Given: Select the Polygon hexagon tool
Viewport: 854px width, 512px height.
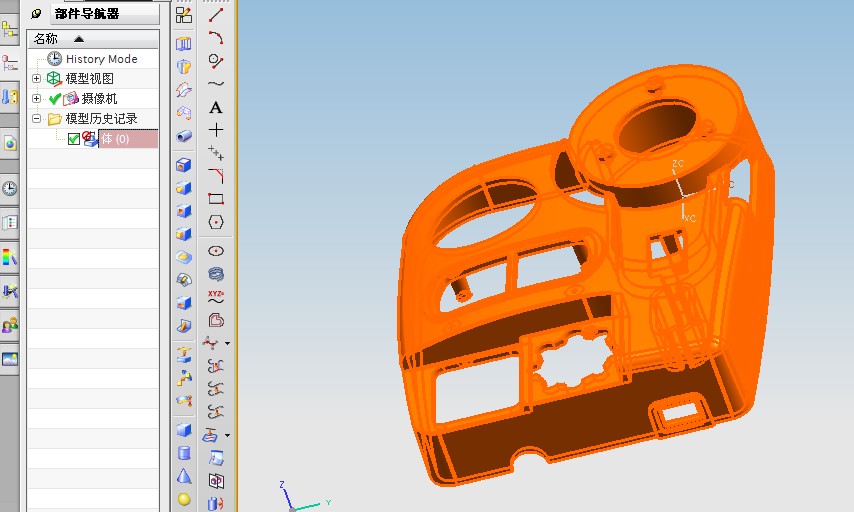Looking at the screenshot, I should coord(216,222).
